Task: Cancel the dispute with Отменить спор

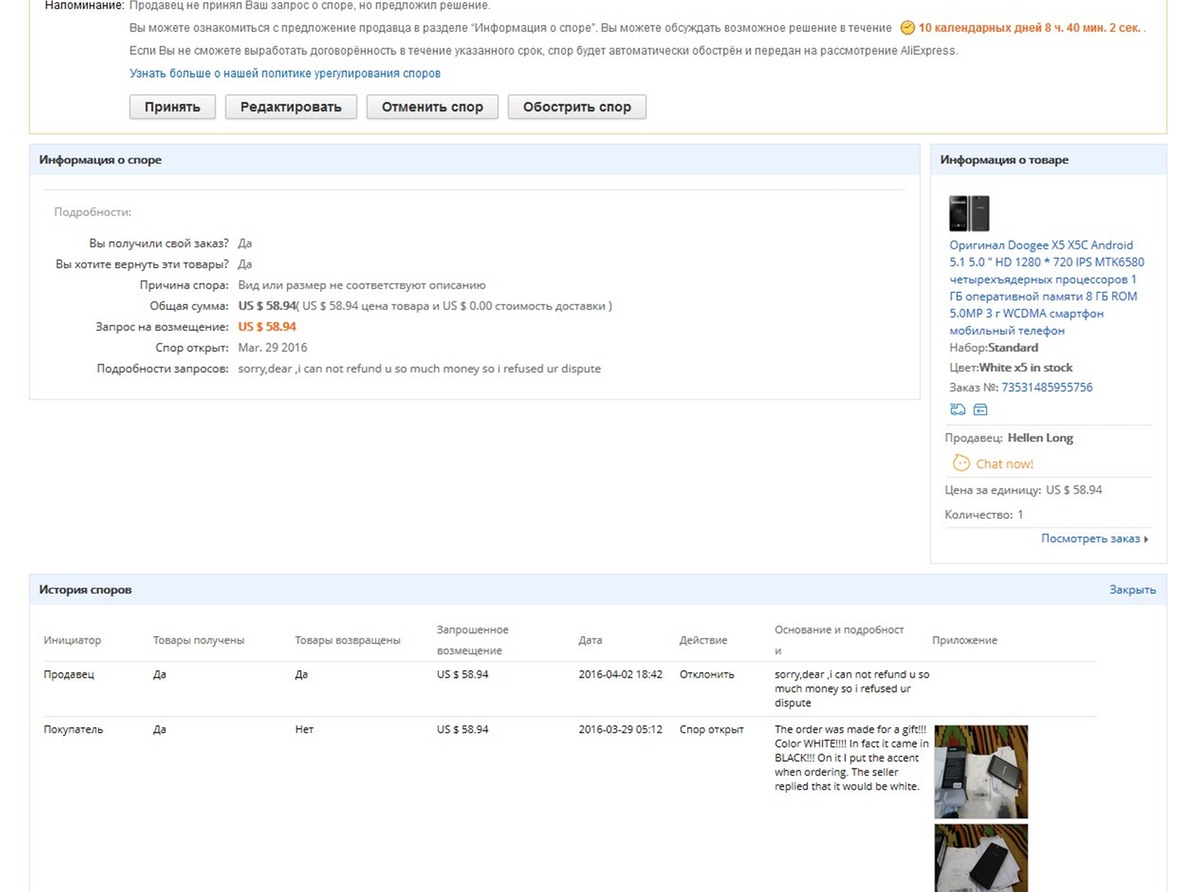Action: (x=432, y=107)
